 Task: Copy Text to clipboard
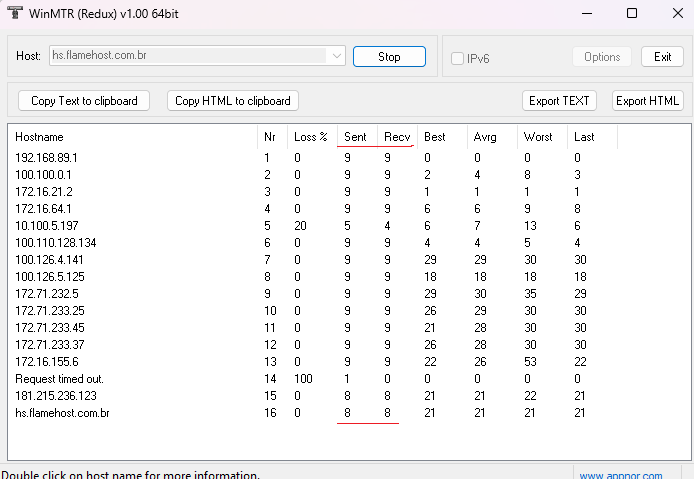[84, 101]
